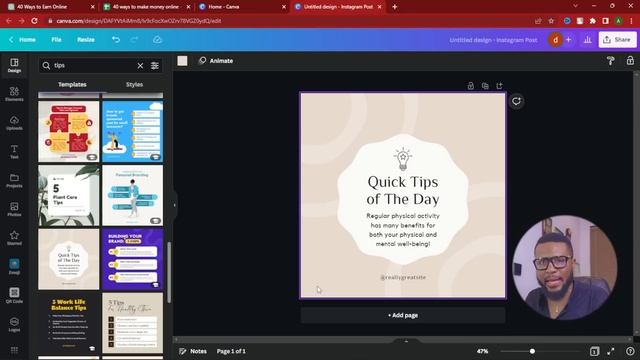Click the lightbulb graphic on canvas
This screenshot has width=640, height=360.
coord(403,159)
